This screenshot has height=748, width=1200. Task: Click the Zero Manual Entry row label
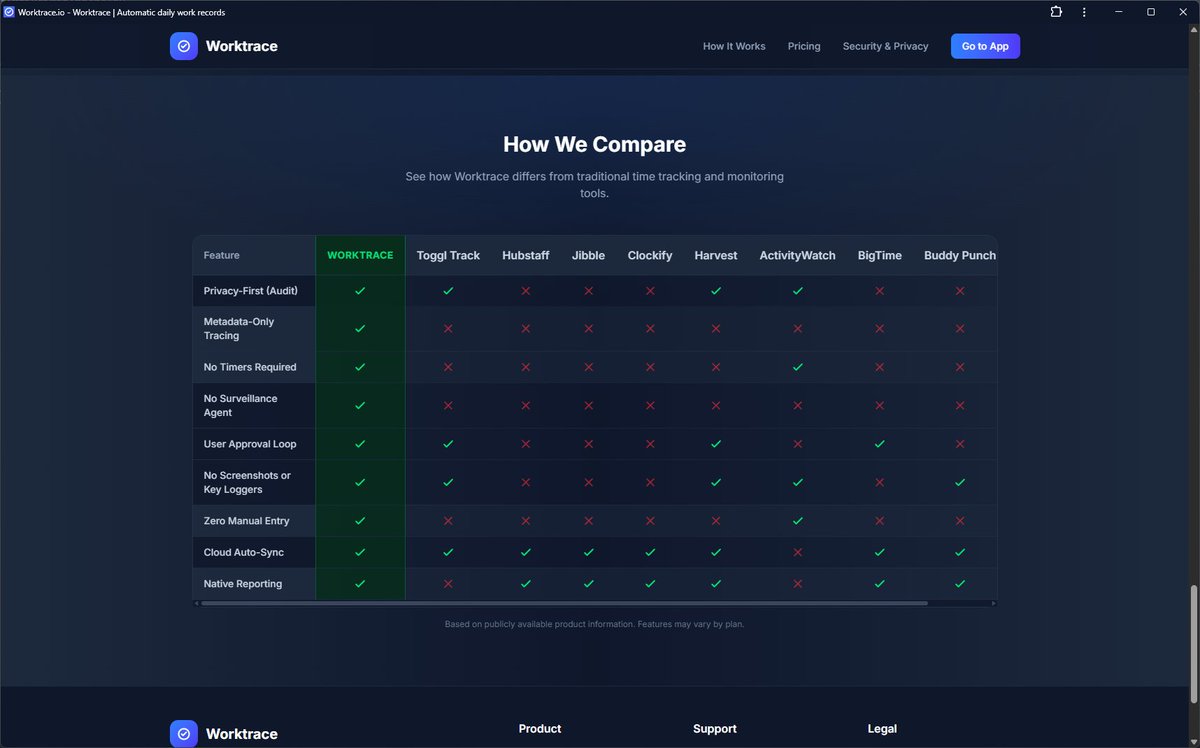246,521
